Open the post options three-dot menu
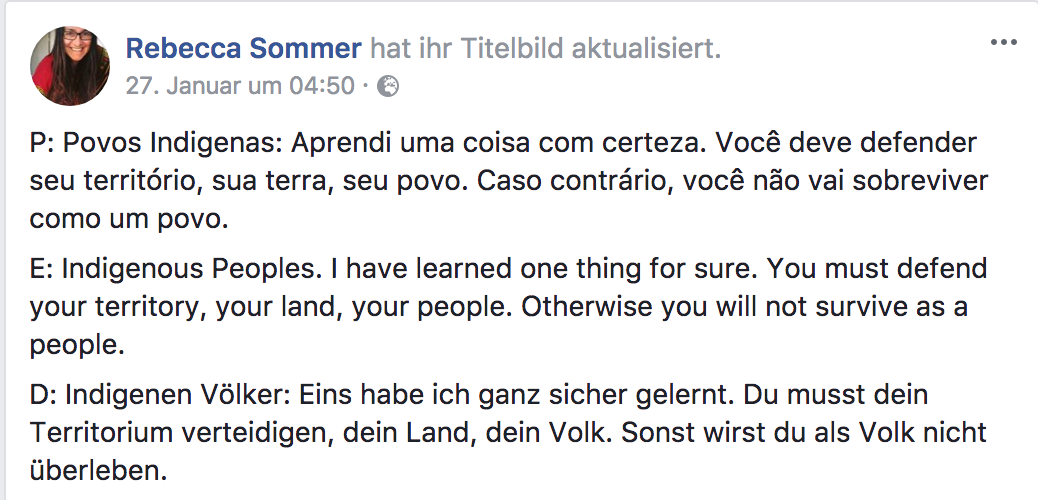The width and height of the screenshot is (1038, 500). tap(1003, 42)
